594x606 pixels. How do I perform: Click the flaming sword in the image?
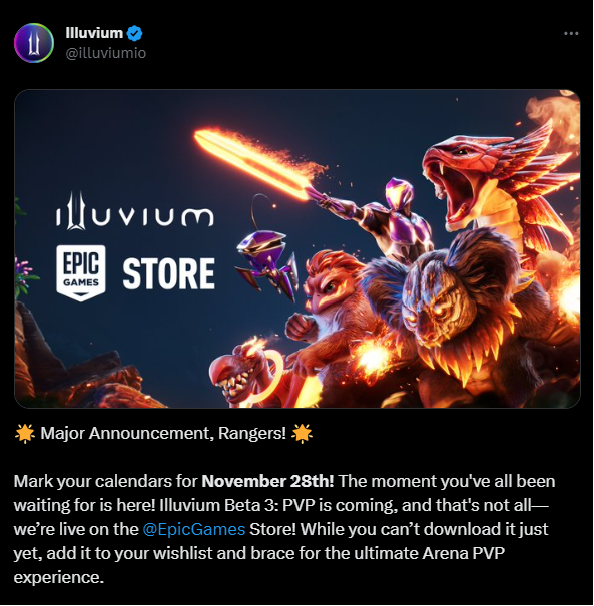click(257, 163)
